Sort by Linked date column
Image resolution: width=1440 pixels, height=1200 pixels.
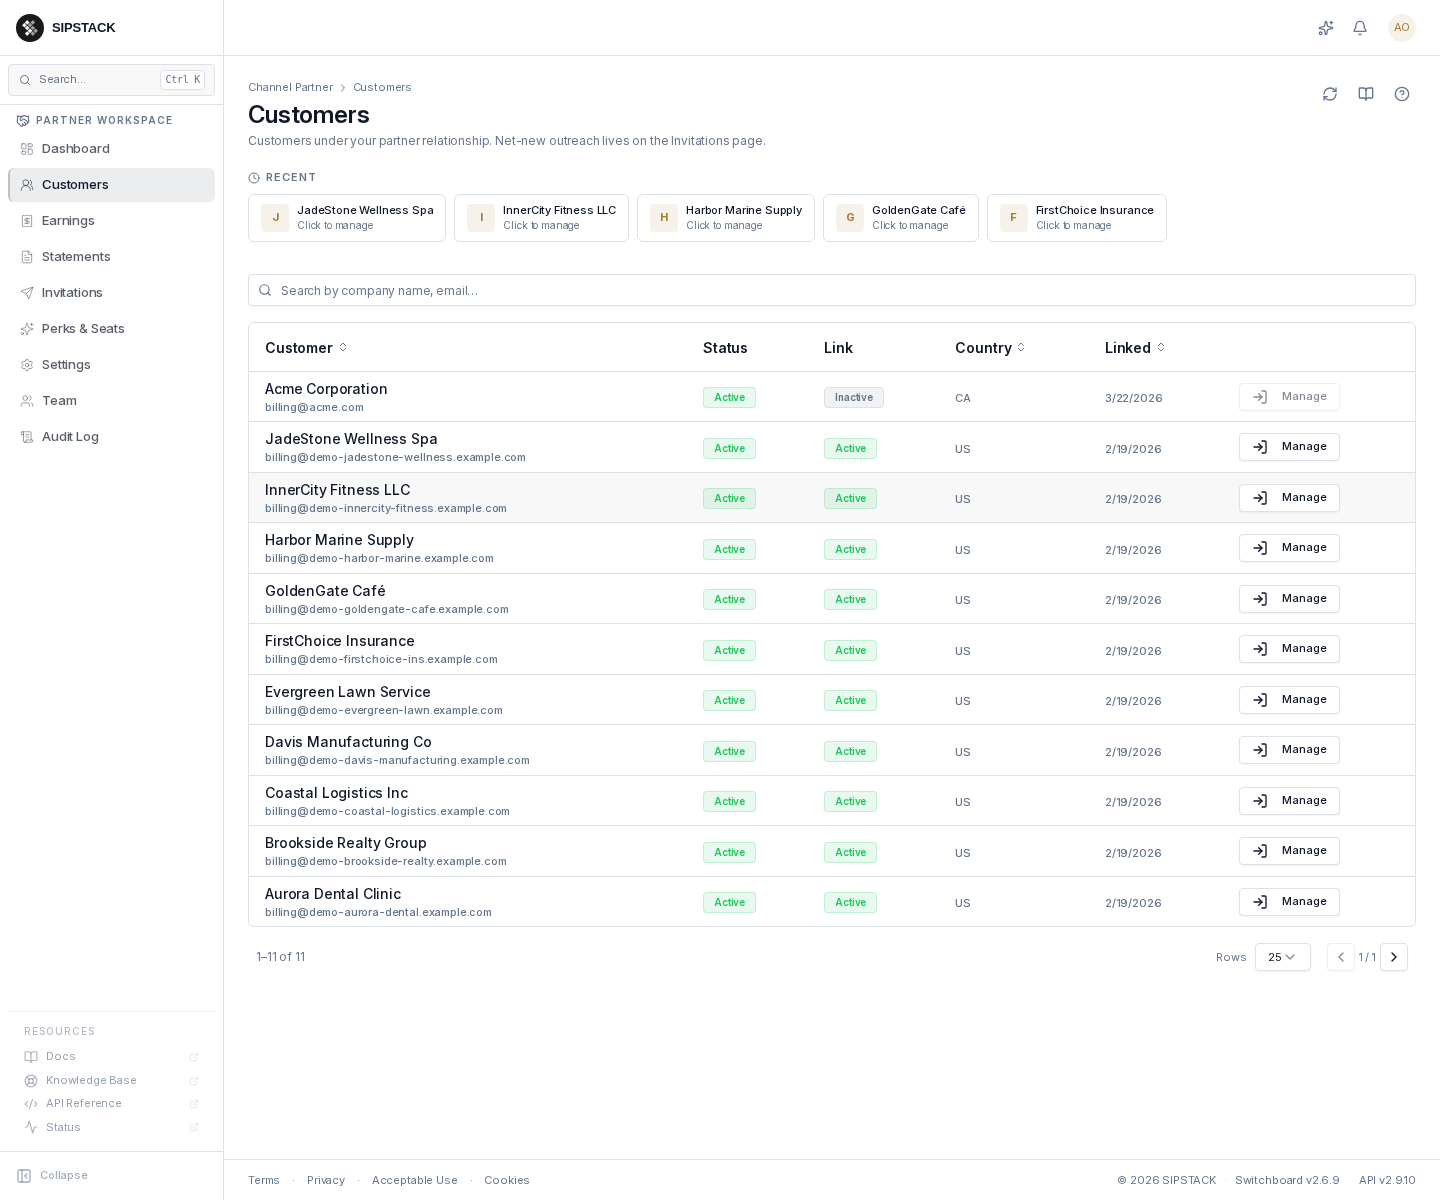pos(1135,348)
